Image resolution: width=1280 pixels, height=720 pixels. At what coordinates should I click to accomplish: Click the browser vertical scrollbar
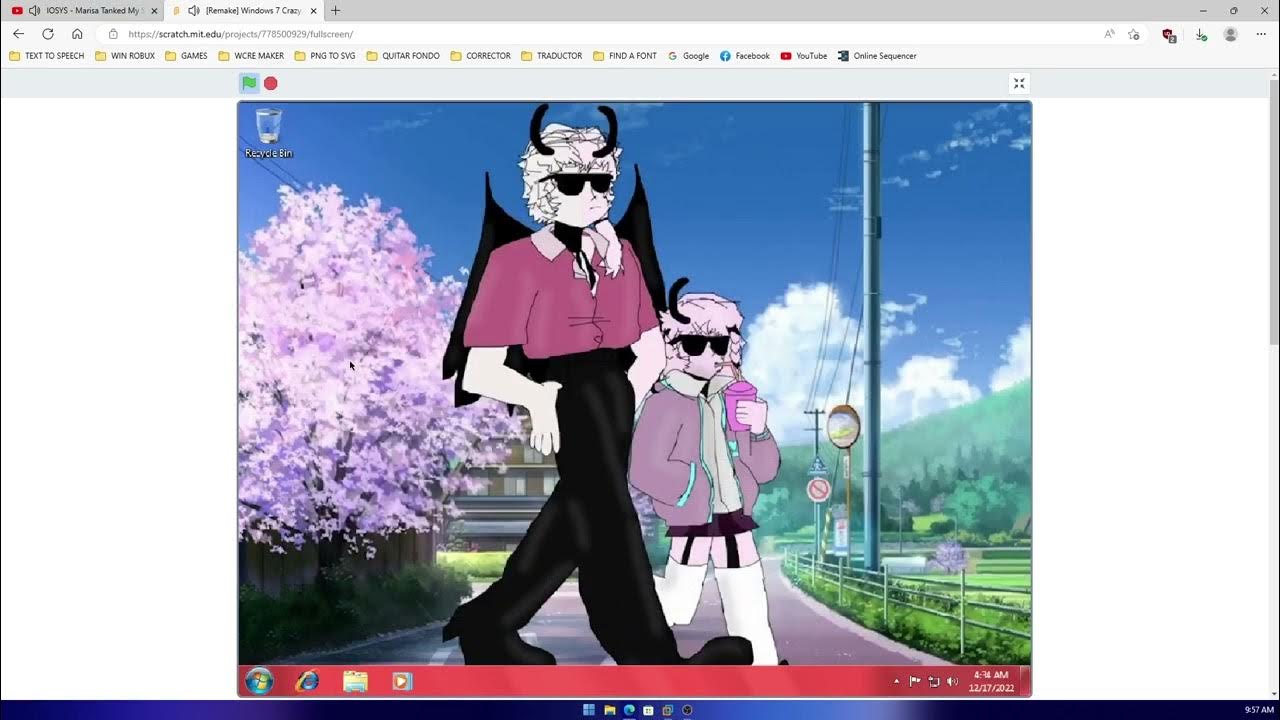point(1273,210)
